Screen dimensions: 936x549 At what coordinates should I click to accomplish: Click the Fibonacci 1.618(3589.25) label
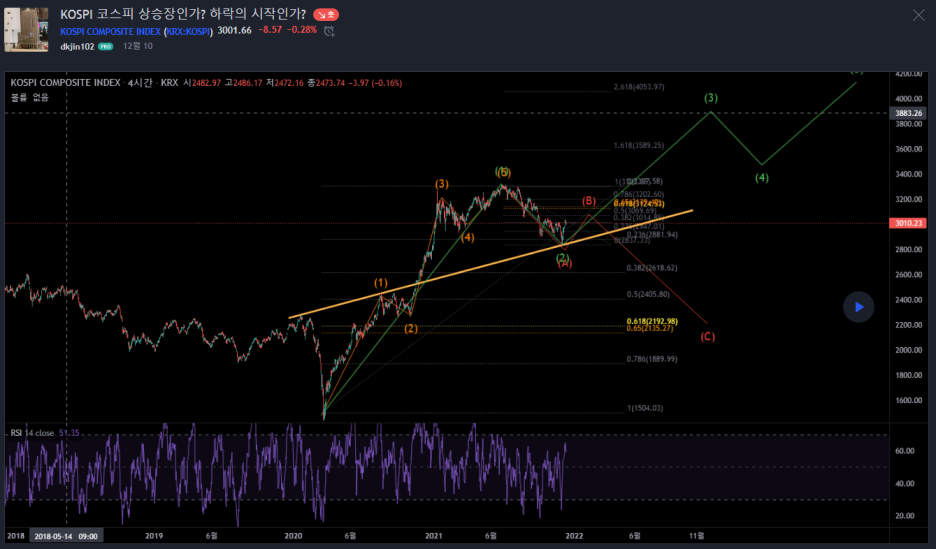pos(639,146)
